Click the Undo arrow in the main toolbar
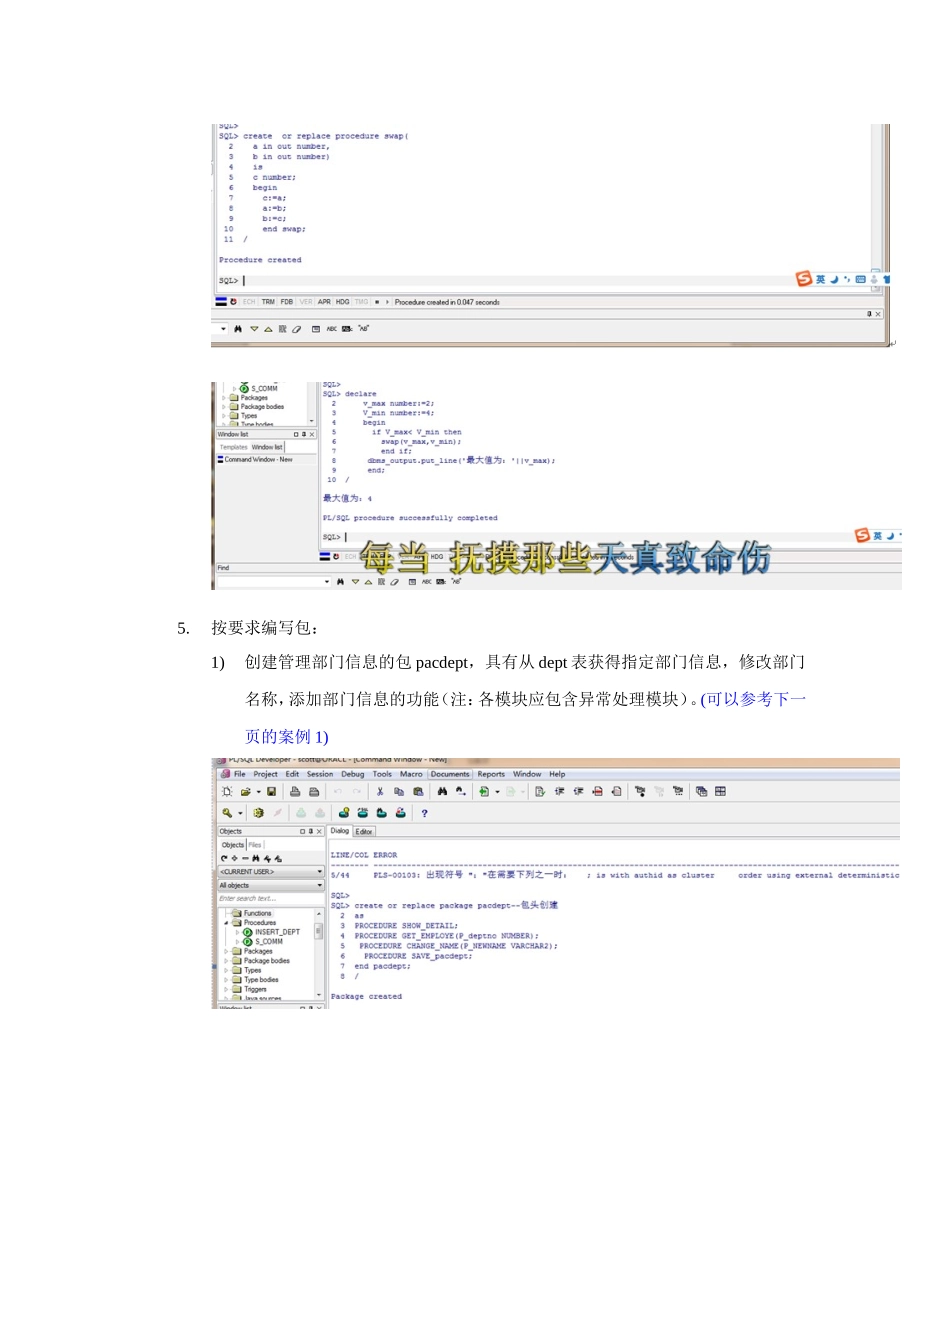The height and width of the screenshot is (1344, 950). pos(338,791)
